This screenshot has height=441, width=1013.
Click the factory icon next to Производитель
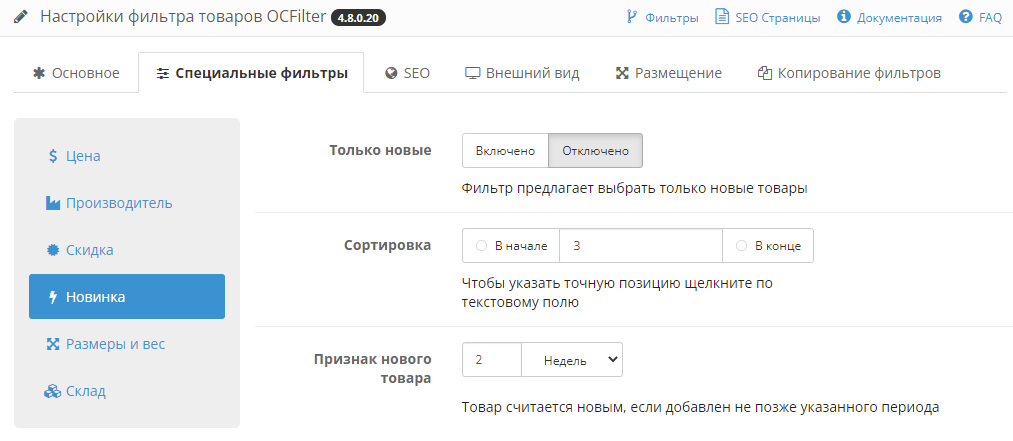[x=53, y=203]
